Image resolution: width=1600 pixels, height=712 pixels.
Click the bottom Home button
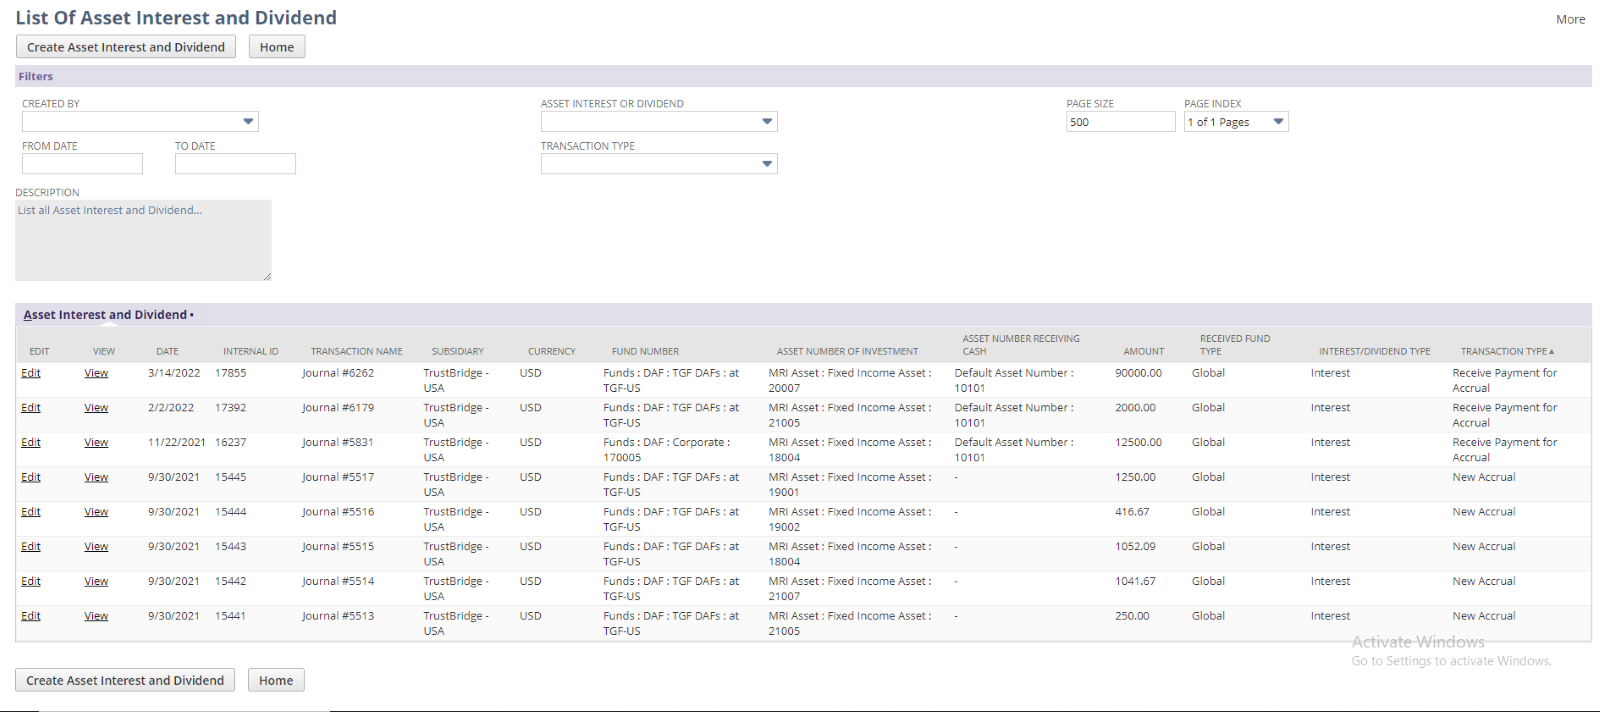pyautogui.click(x=276, y=681)
